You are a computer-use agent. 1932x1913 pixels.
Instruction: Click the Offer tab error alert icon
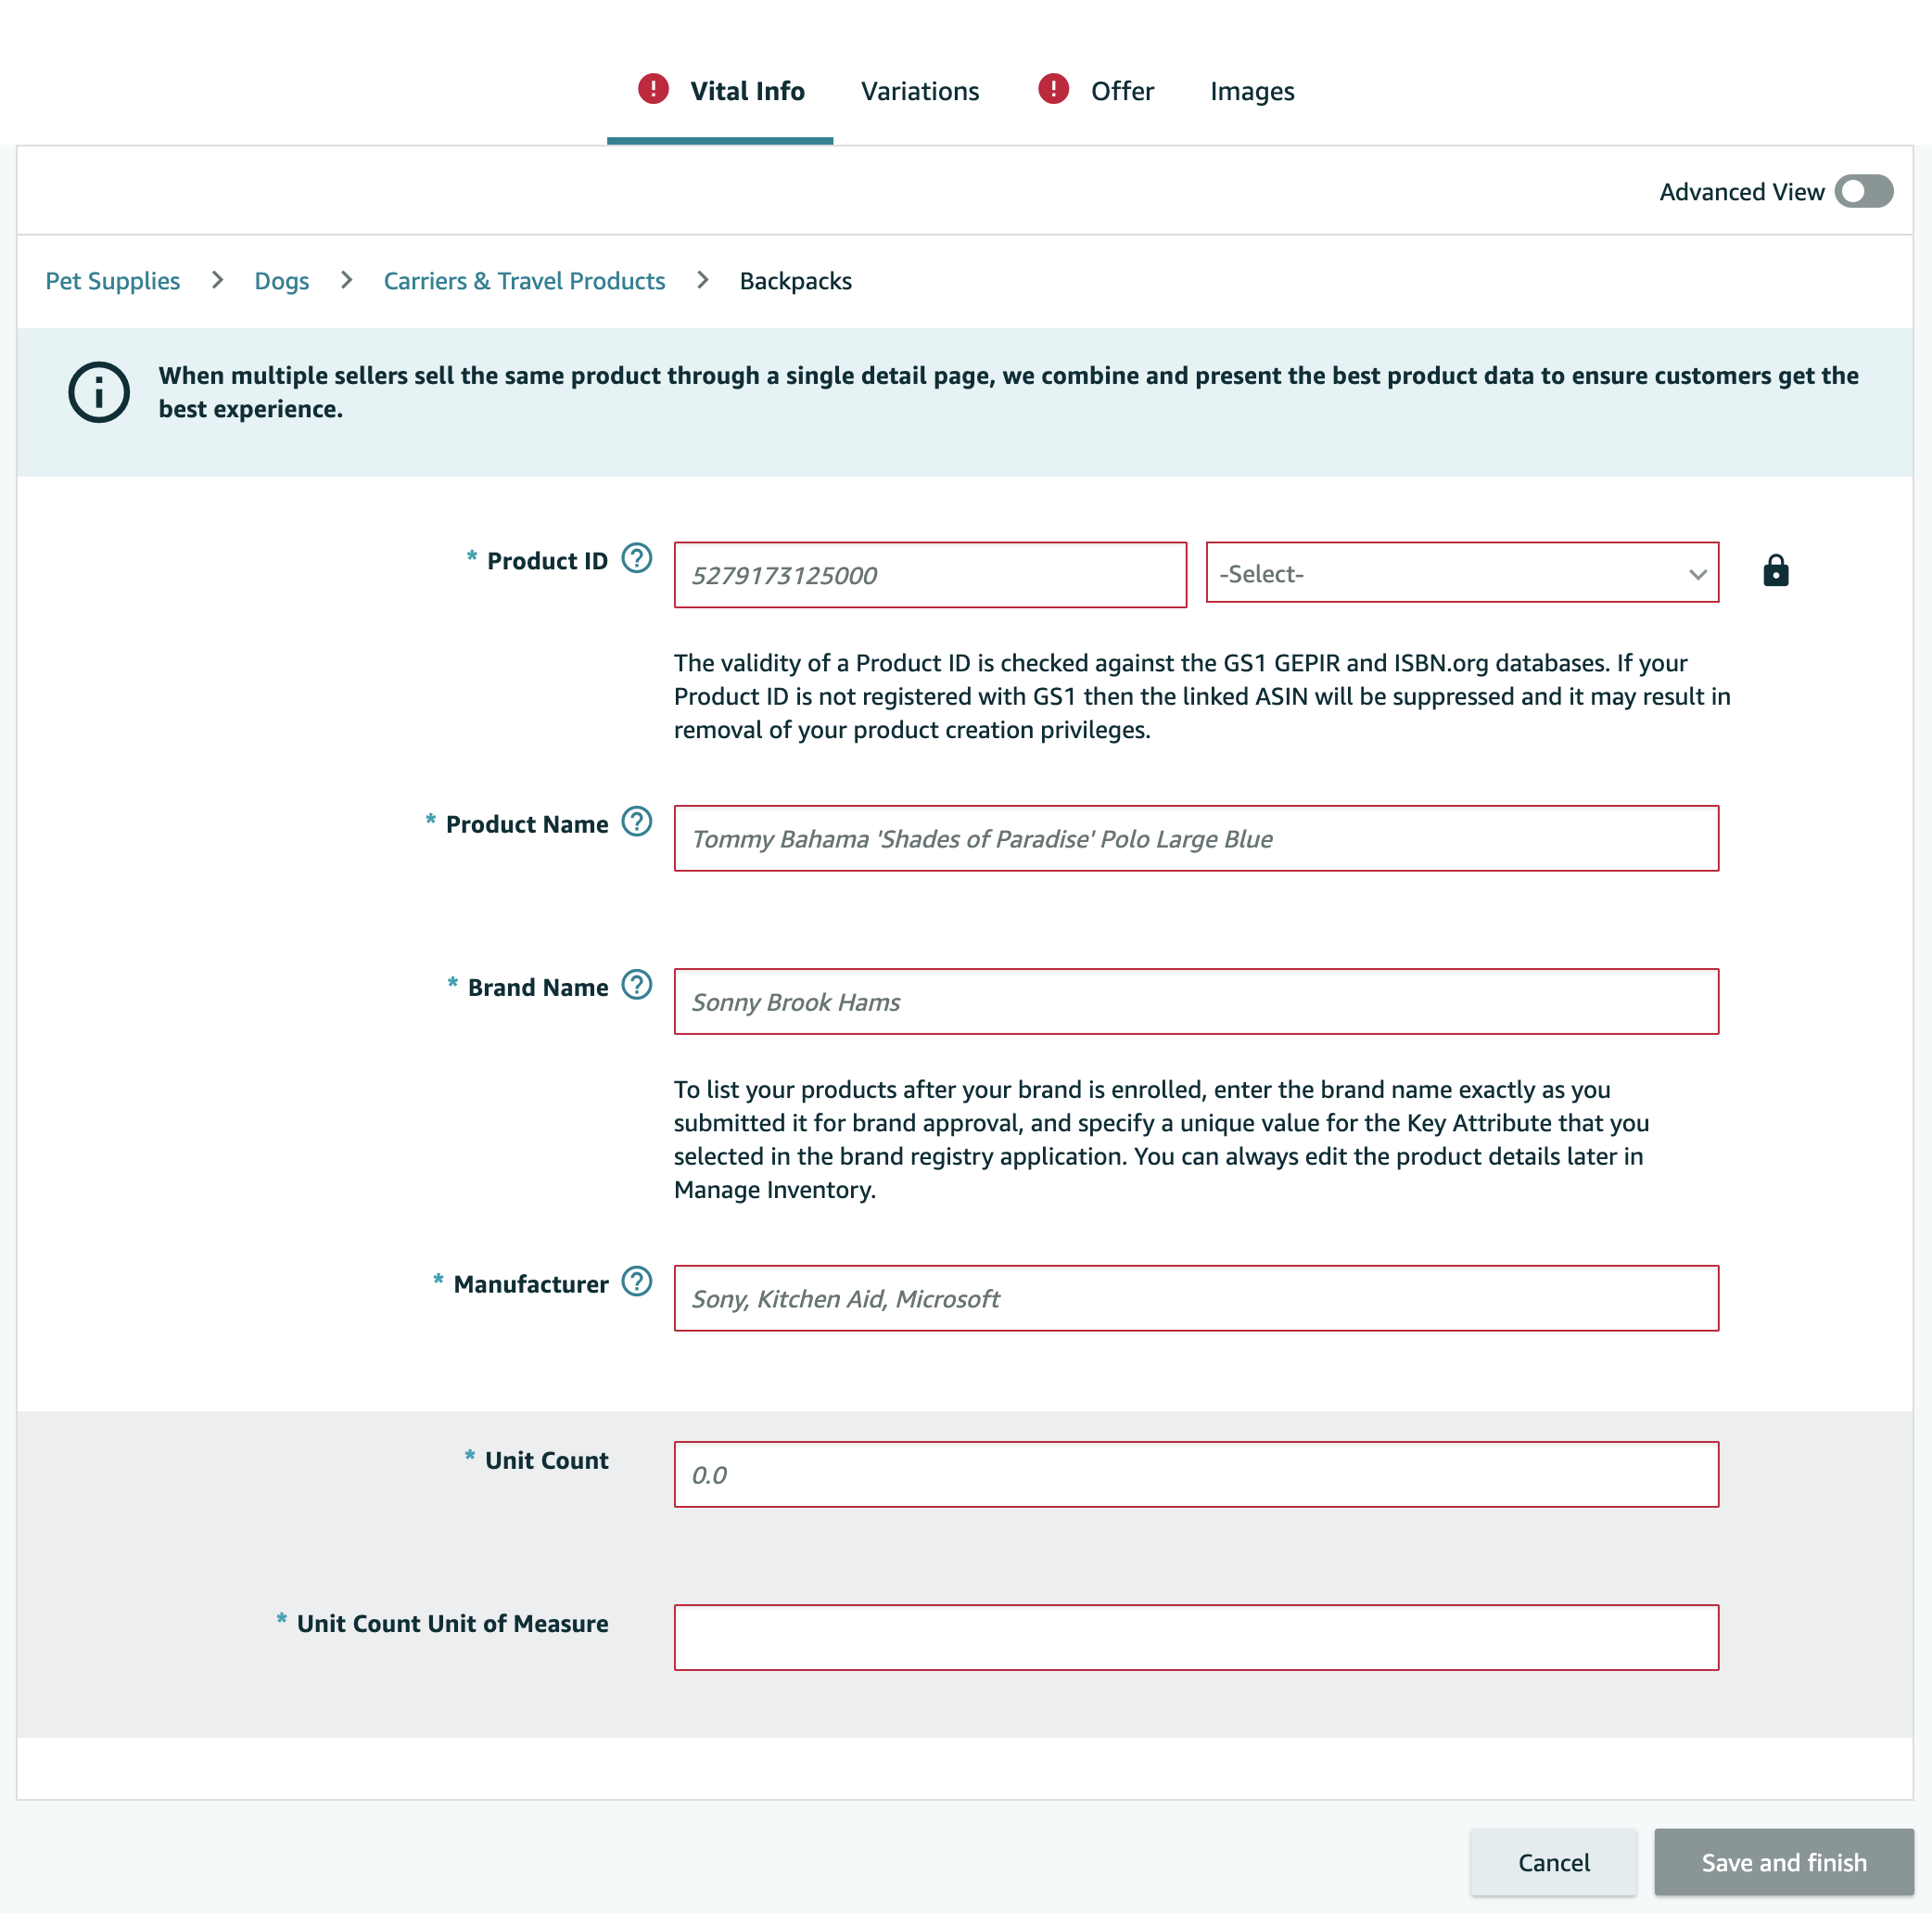tap(1053, 89)
